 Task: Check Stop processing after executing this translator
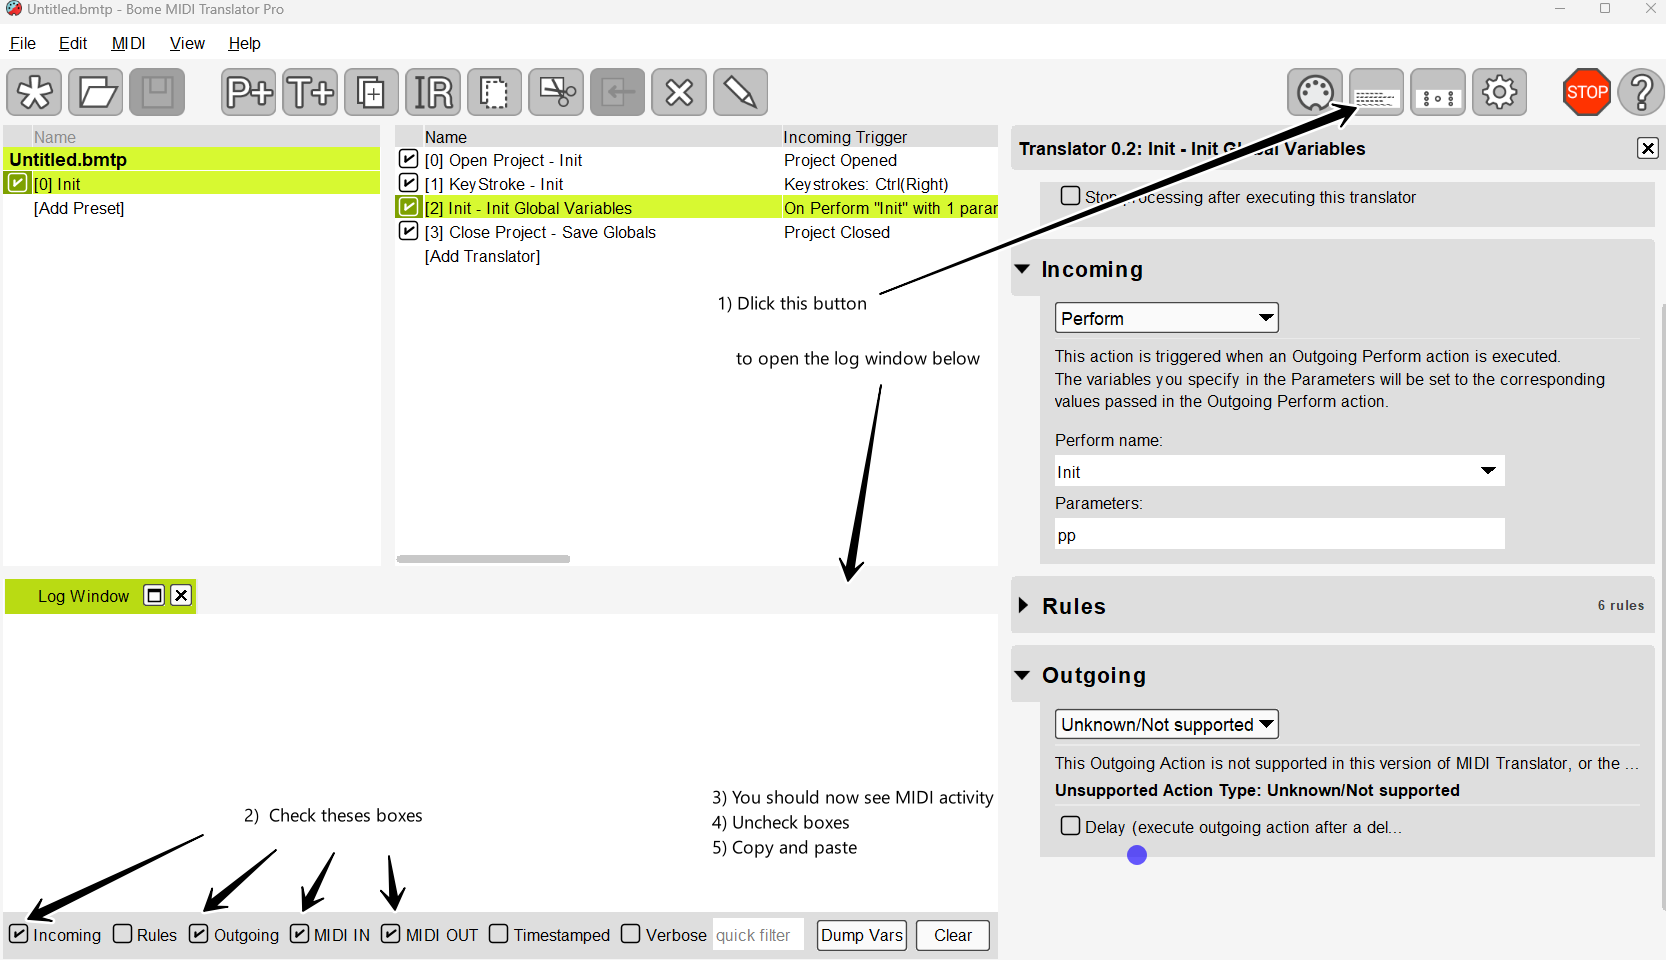pos(1071,197)
